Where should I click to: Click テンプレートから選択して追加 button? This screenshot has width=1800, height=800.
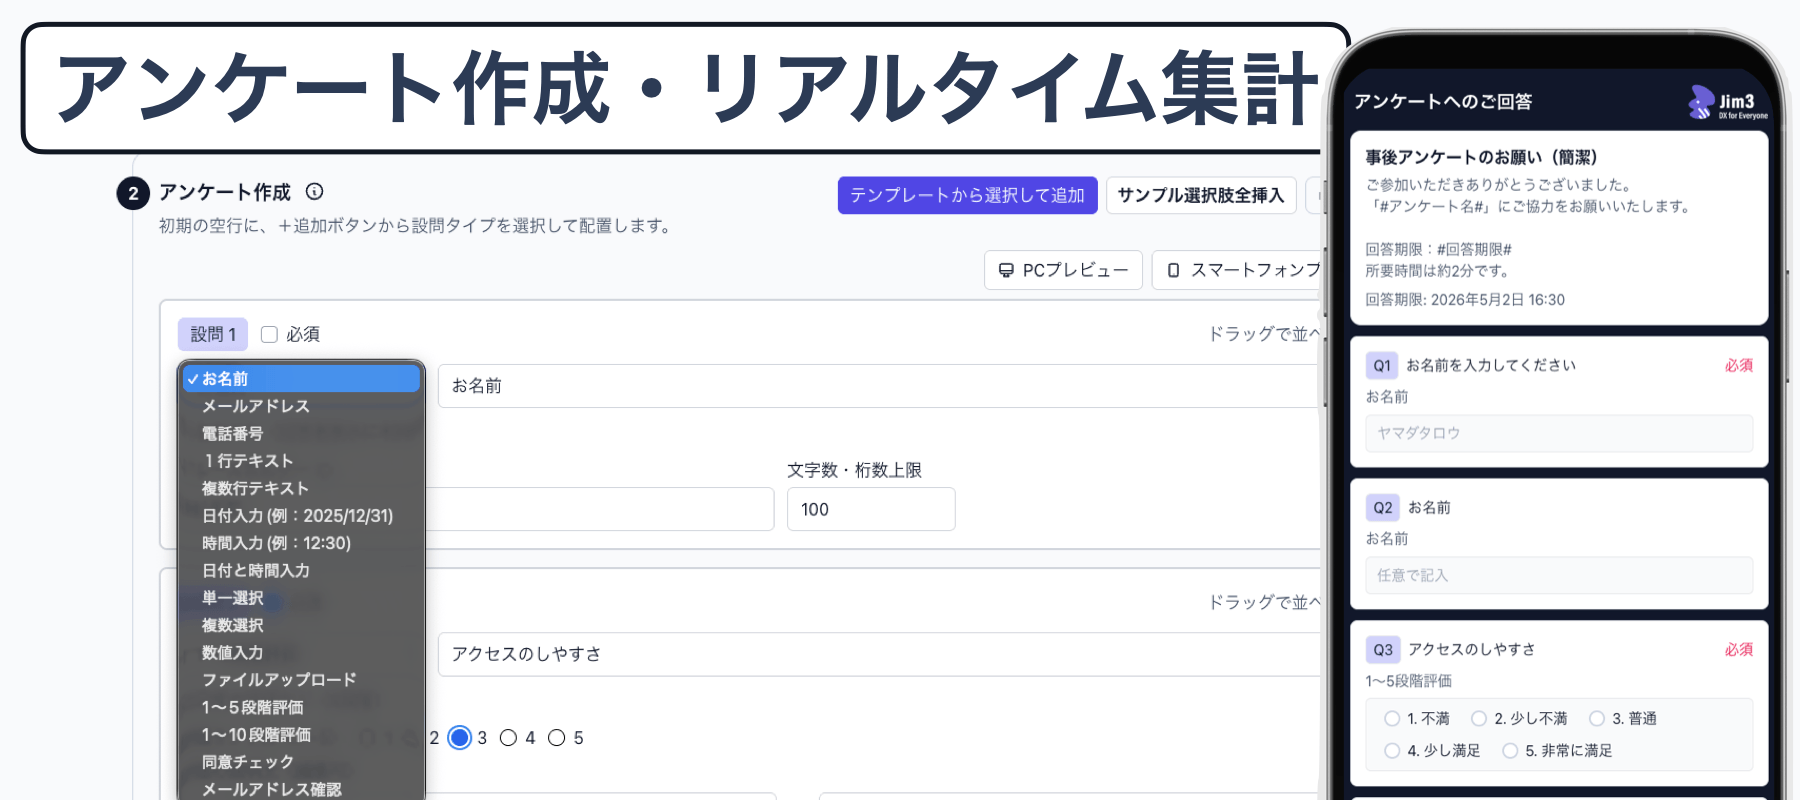pyautogui.click(x=967, y=195)
